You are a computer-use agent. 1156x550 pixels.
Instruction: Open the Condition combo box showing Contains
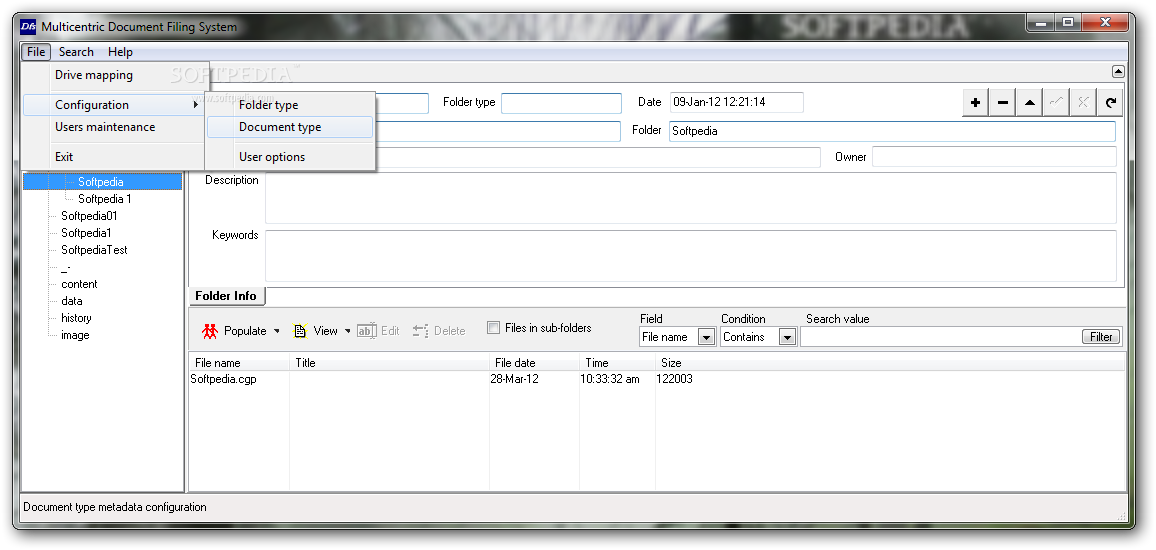(x=787, y=337)
